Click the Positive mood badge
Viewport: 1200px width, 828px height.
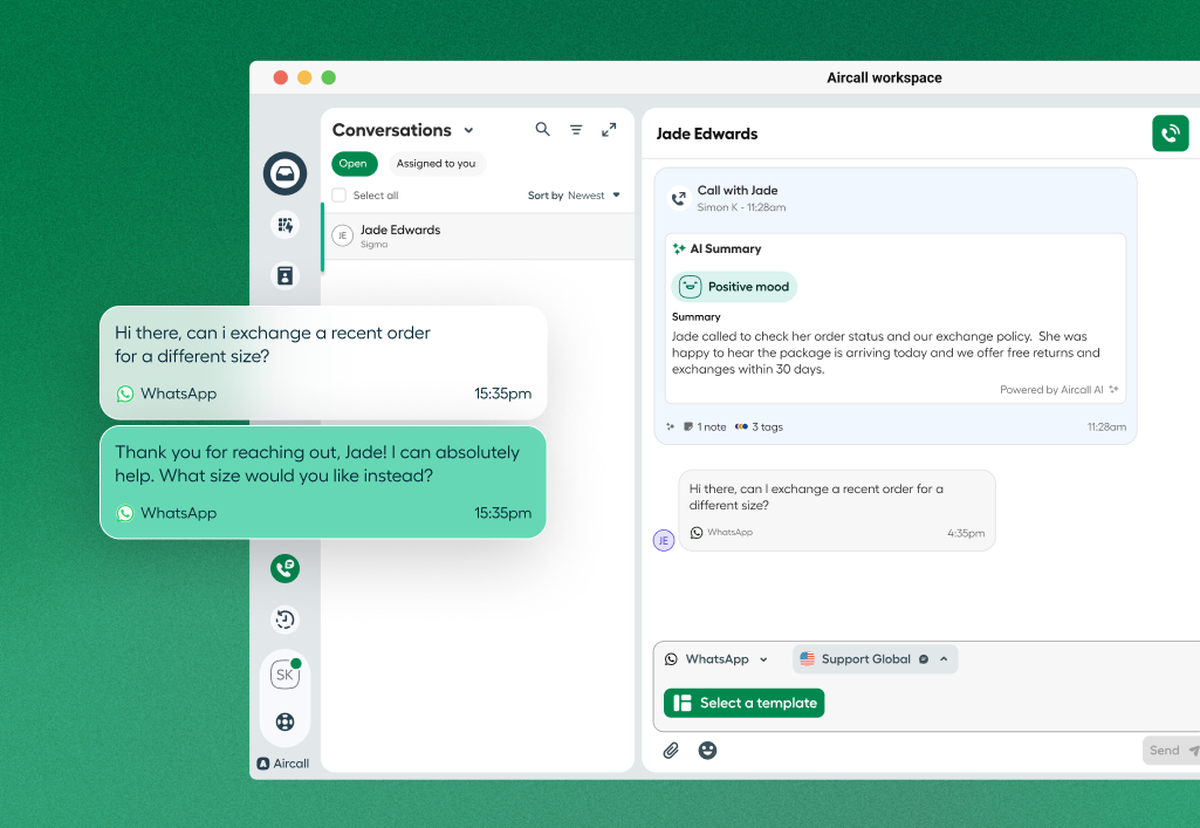pyautogui.click(x=734, y=287)
